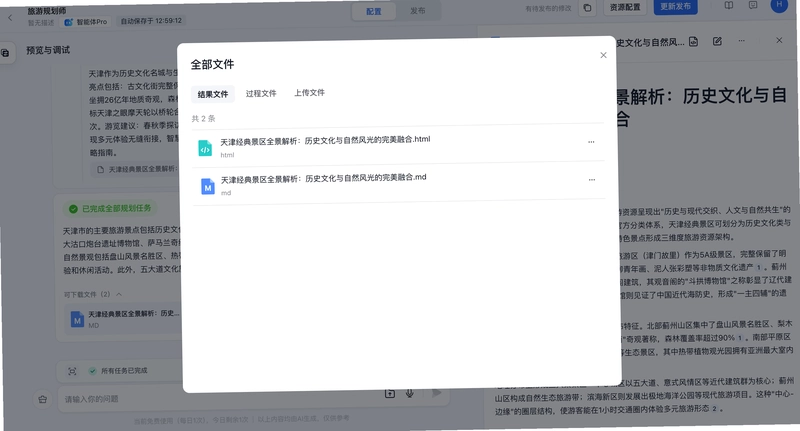Open the feedback message icon in top bar
Image resolution: width=800 pixels, height=431 pixels.
(x=753, y=5)
